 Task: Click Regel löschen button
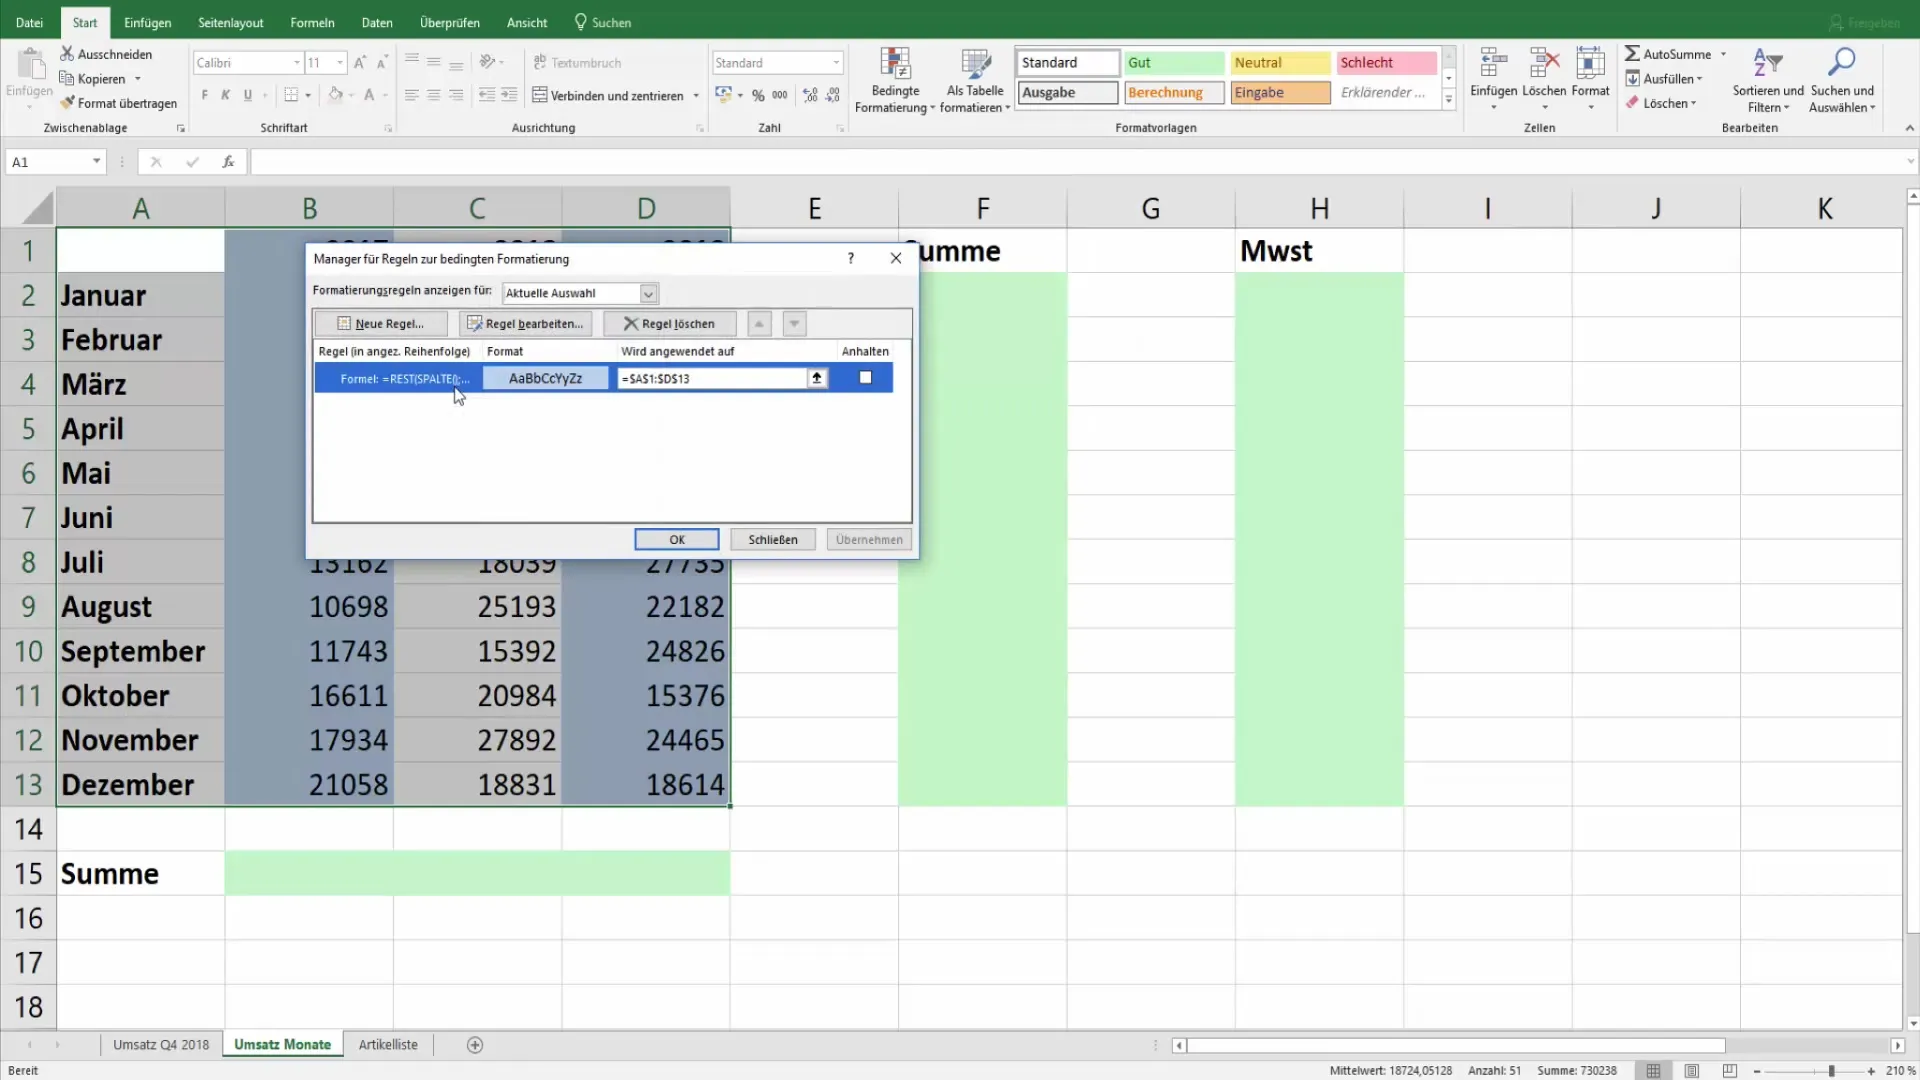point(670,324)
